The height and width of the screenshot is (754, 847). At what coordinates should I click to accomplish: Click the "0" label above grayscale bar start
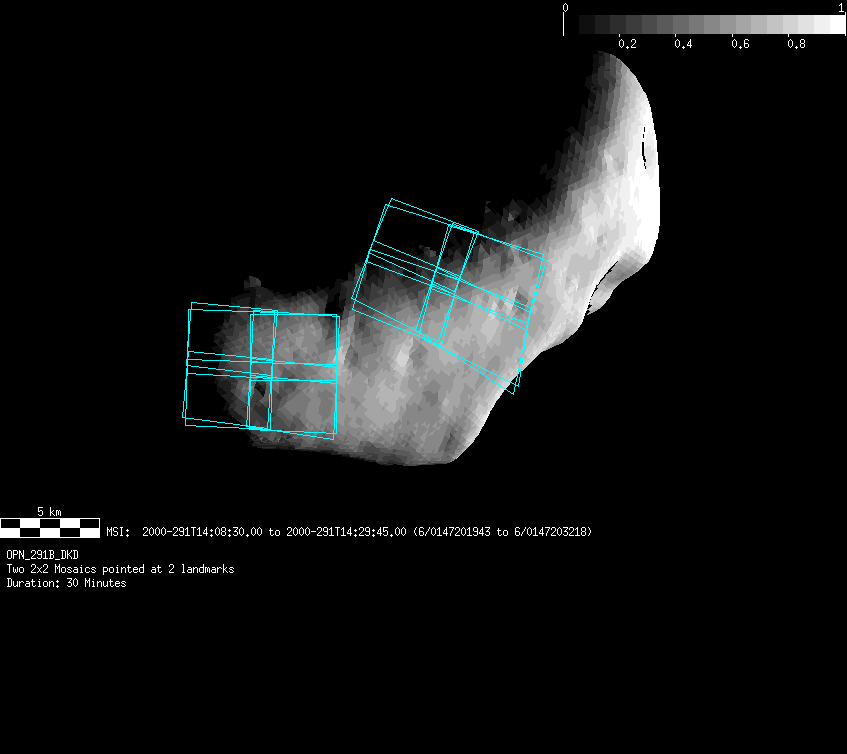click(x=566, y=8)
